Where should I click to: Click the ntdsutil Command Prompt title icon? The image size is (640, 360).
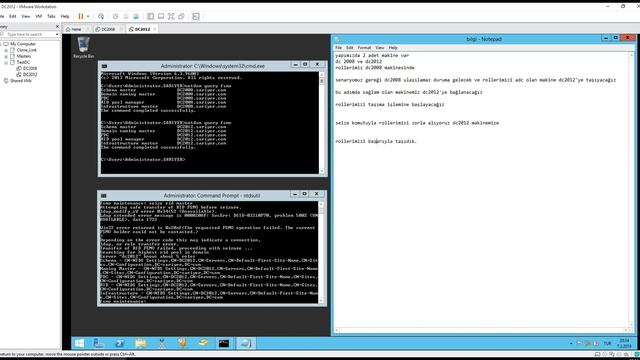pos(104,196)
